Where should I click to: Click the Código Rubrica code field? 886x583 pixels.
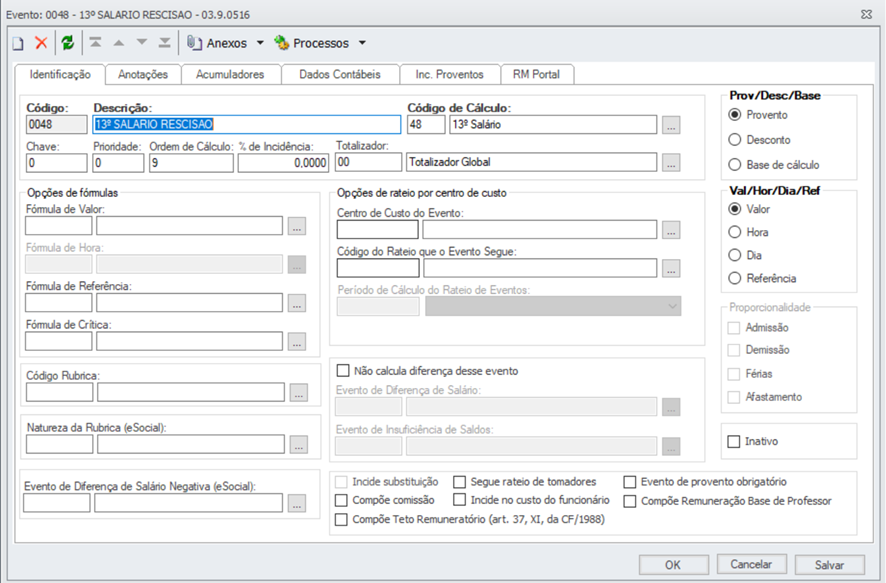pos(59,392)
